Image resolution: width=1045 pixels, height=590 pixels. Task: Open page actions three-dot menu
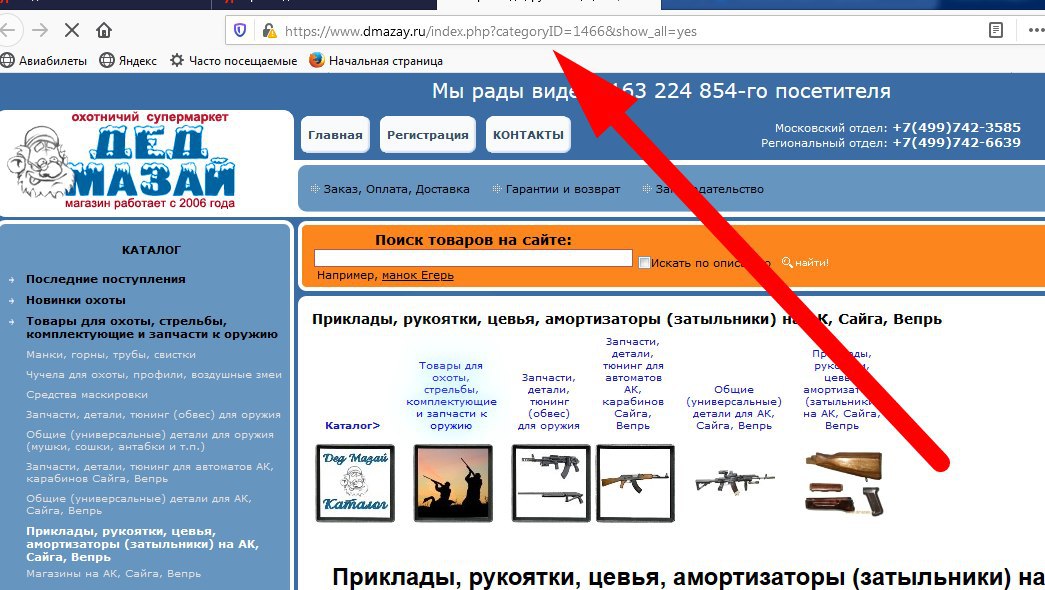1036,30
